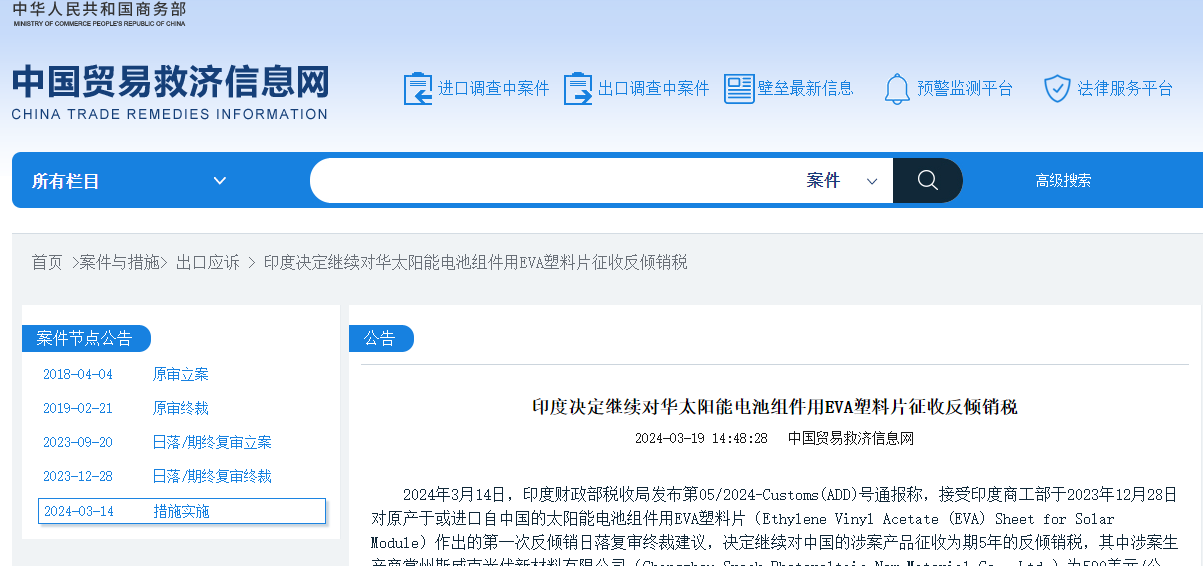
Task: Click the 法律服务平台 shield icon
Action: pos(1057,89)
